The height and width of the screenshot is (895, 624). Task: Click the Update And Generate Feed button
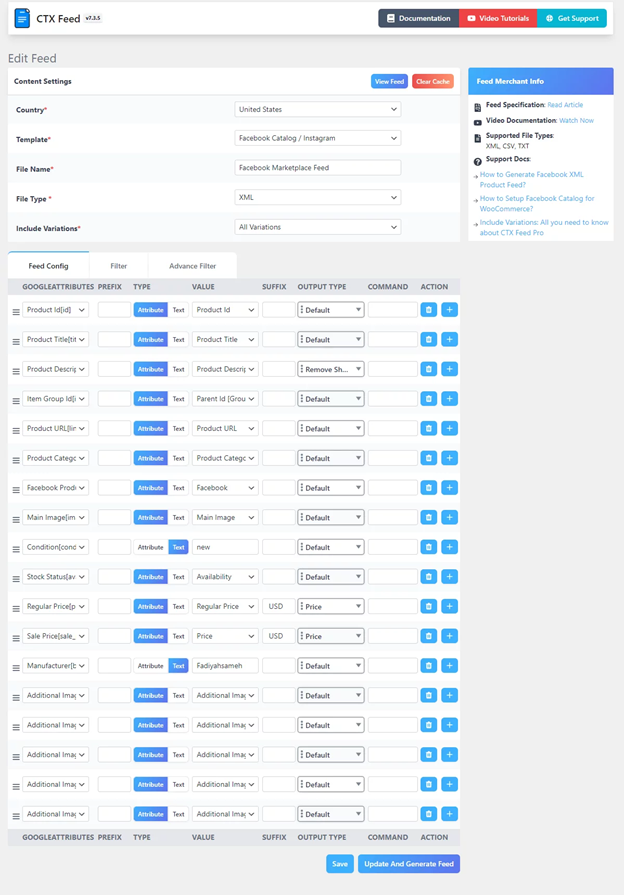coord(409,864)
